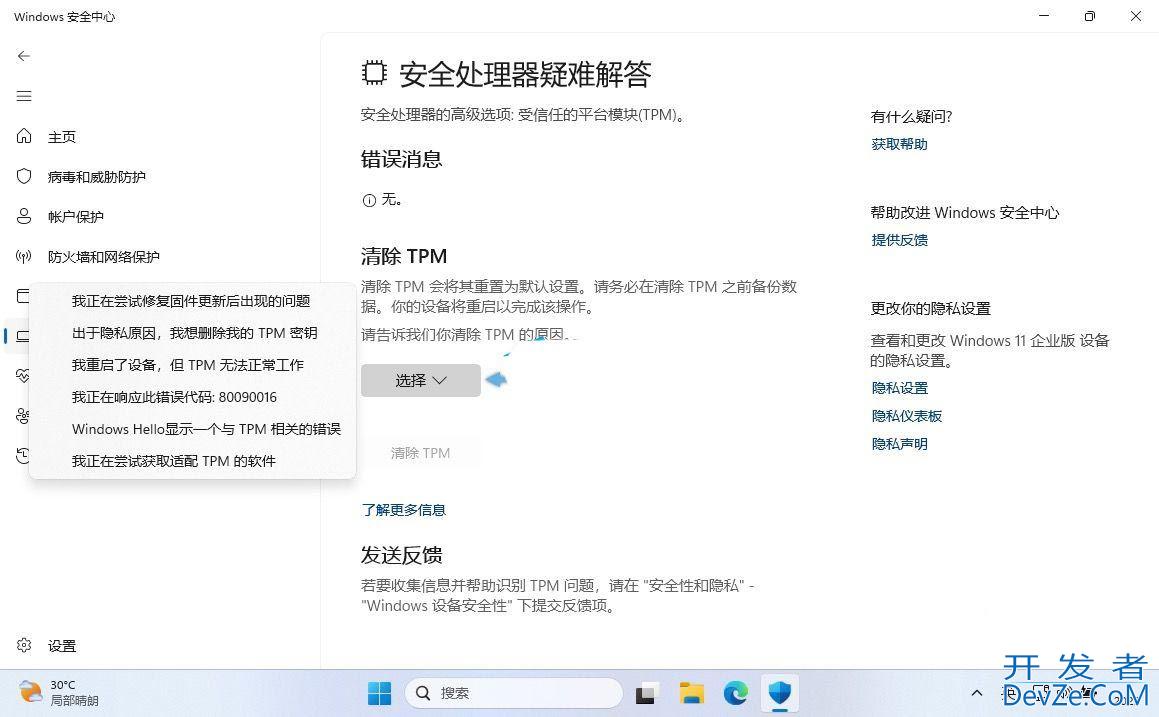Open 设置 at sidebar bottom

point(62,646)
